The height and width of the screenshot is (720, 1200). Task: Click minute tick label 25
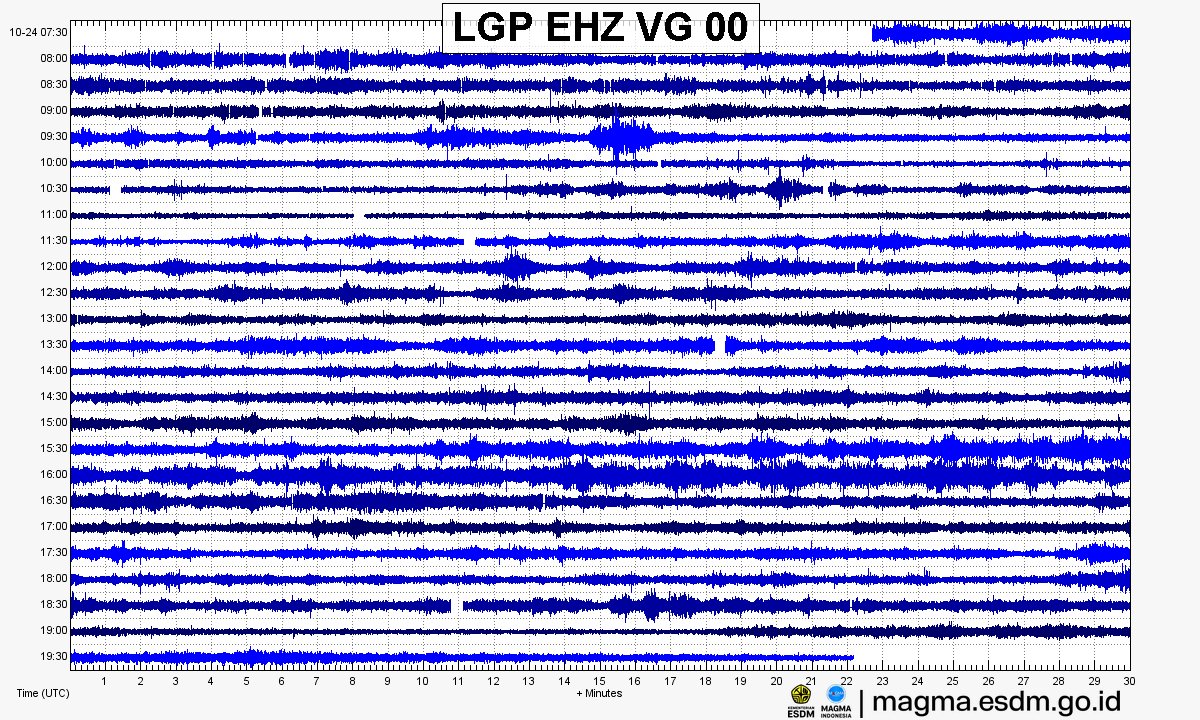(x=953, y=681)
